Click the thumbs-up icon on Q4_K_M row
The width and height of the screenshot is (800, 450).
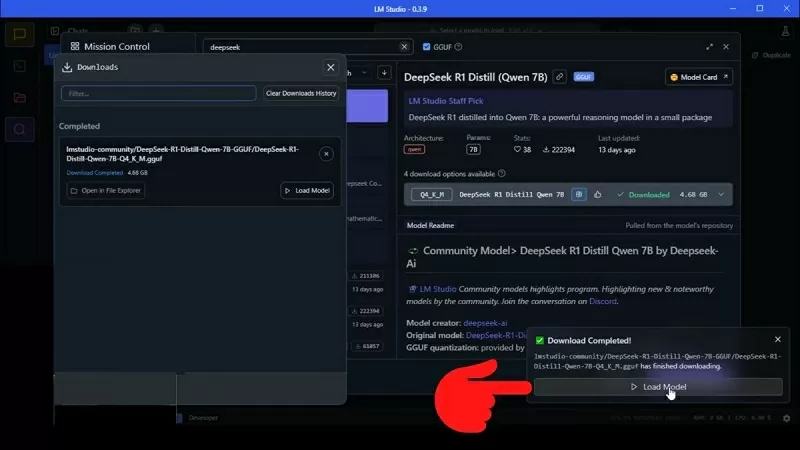pos(598,194)
